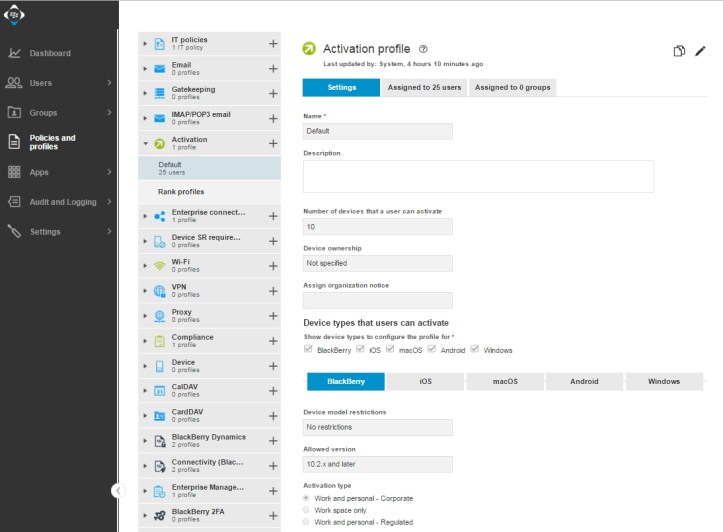723x532 pixels.
Task: Click the plus icon next to Compliance
Action: click(x=273, y=340)
